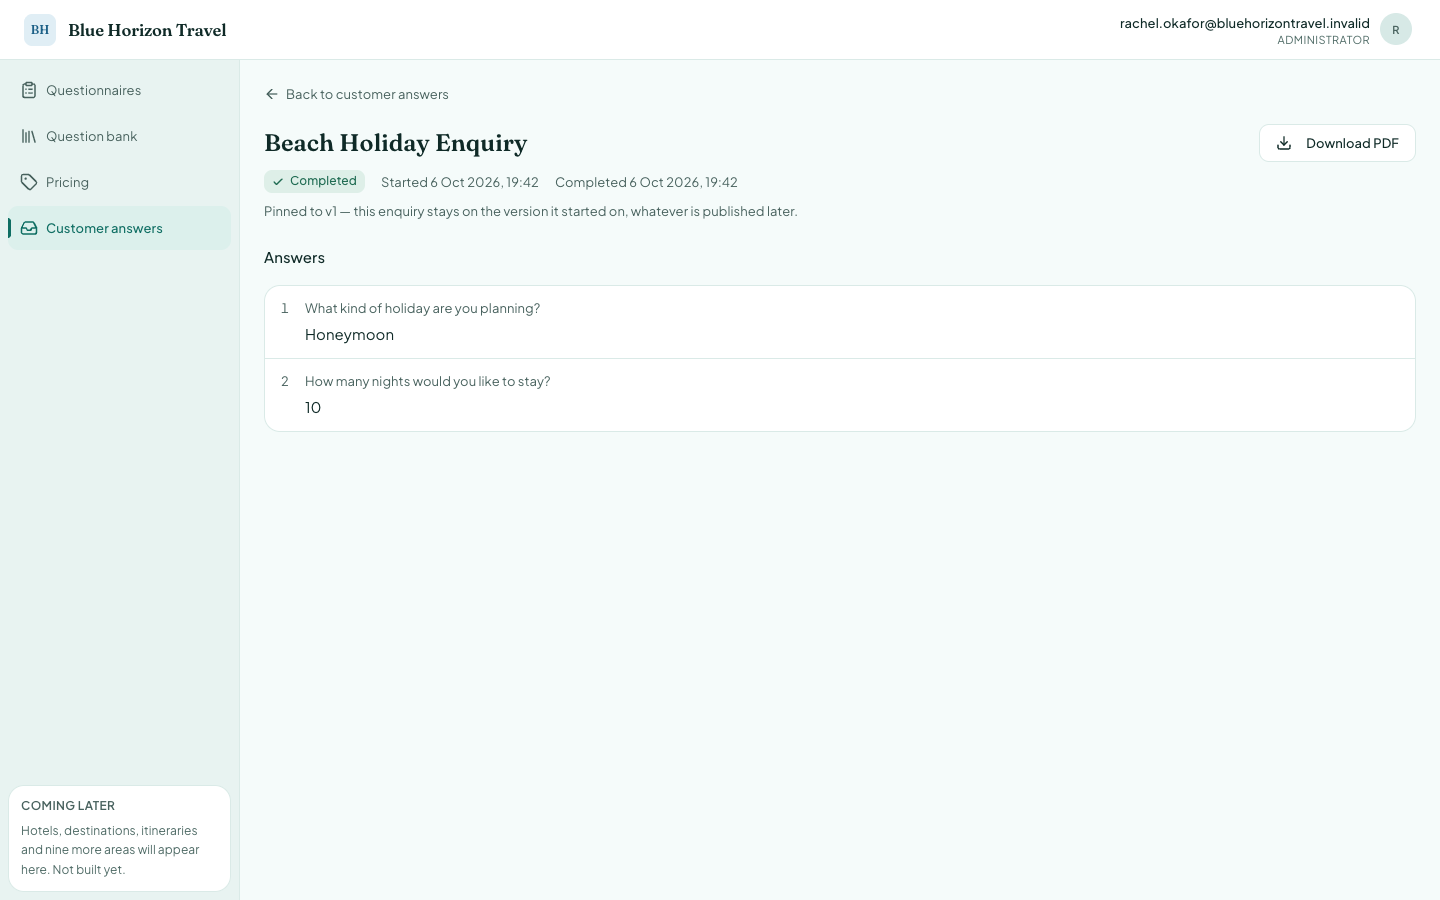The width and height of the screenshot is (1440, 900).
Task: Click the answer value 10
Action: pyautogui.click(x=313, y=408)
